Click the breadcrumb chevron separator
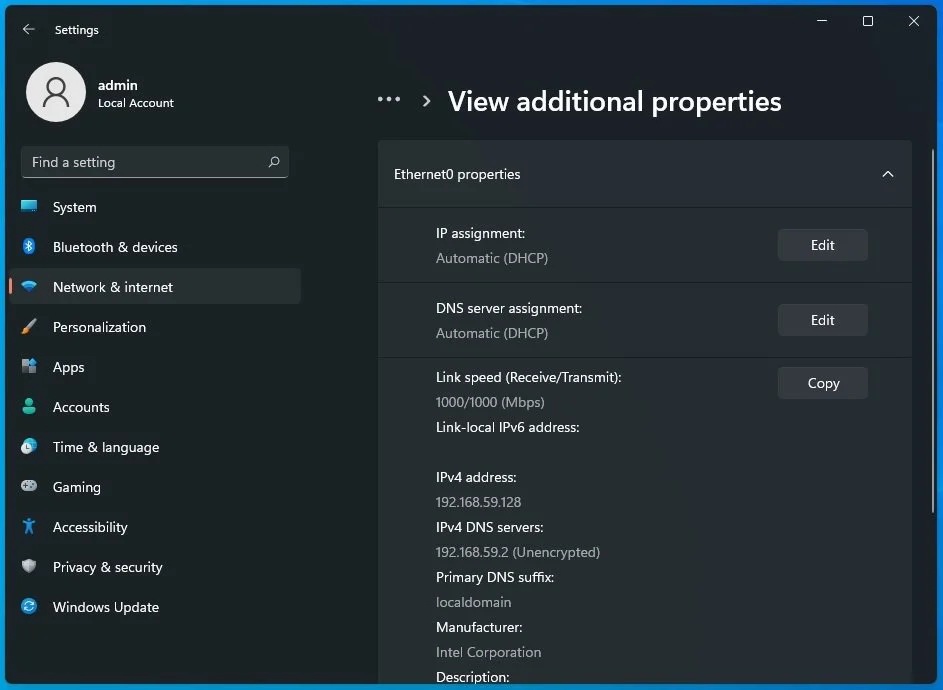 426,101
